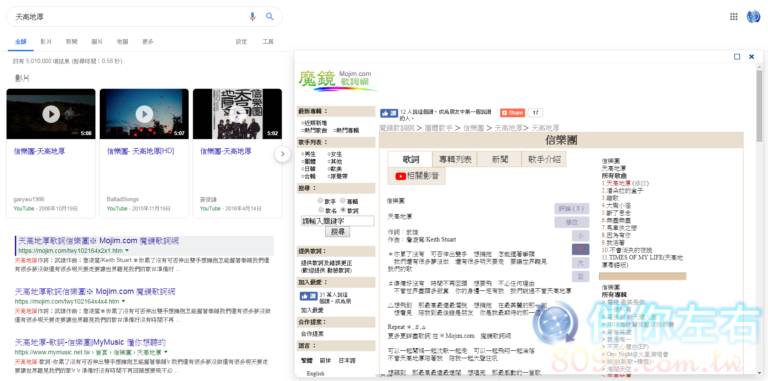This screenshot has height=381, width=768.
Task: Expand dropdown arrow beside mojim.com twy102164x4x4 URL
Action: [x=123, y=302]
